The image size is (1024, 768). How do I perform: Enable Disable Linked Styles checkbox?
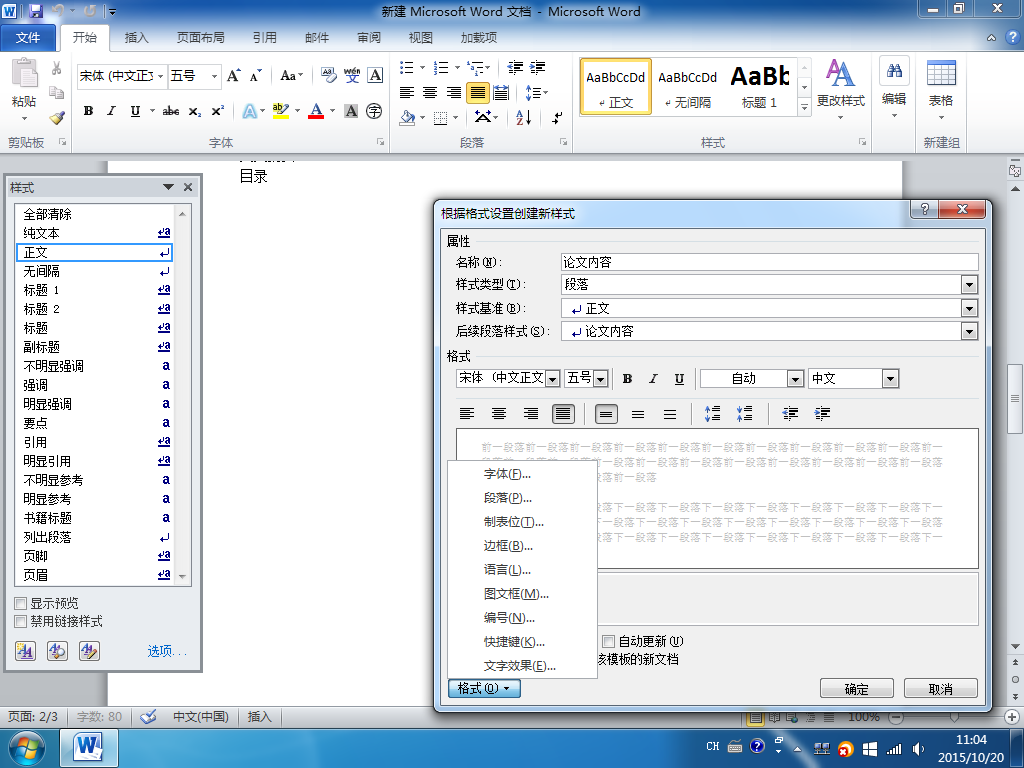[20, 621]
